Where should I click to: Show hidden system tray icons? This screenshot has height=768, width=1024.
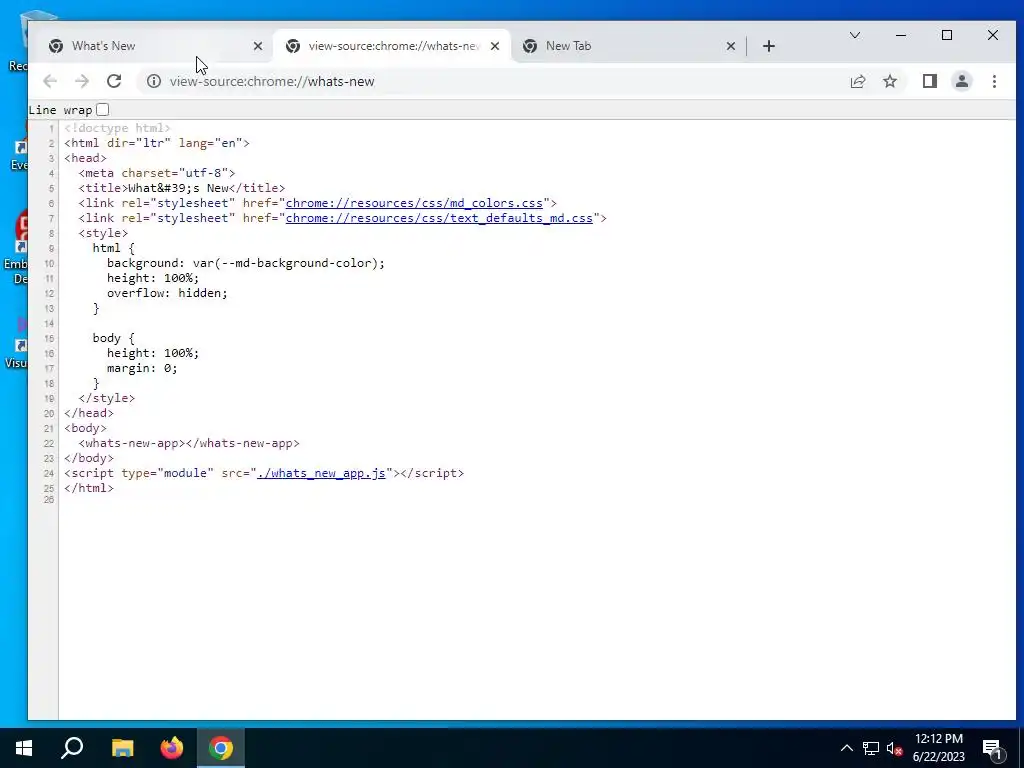pos(846,748)
